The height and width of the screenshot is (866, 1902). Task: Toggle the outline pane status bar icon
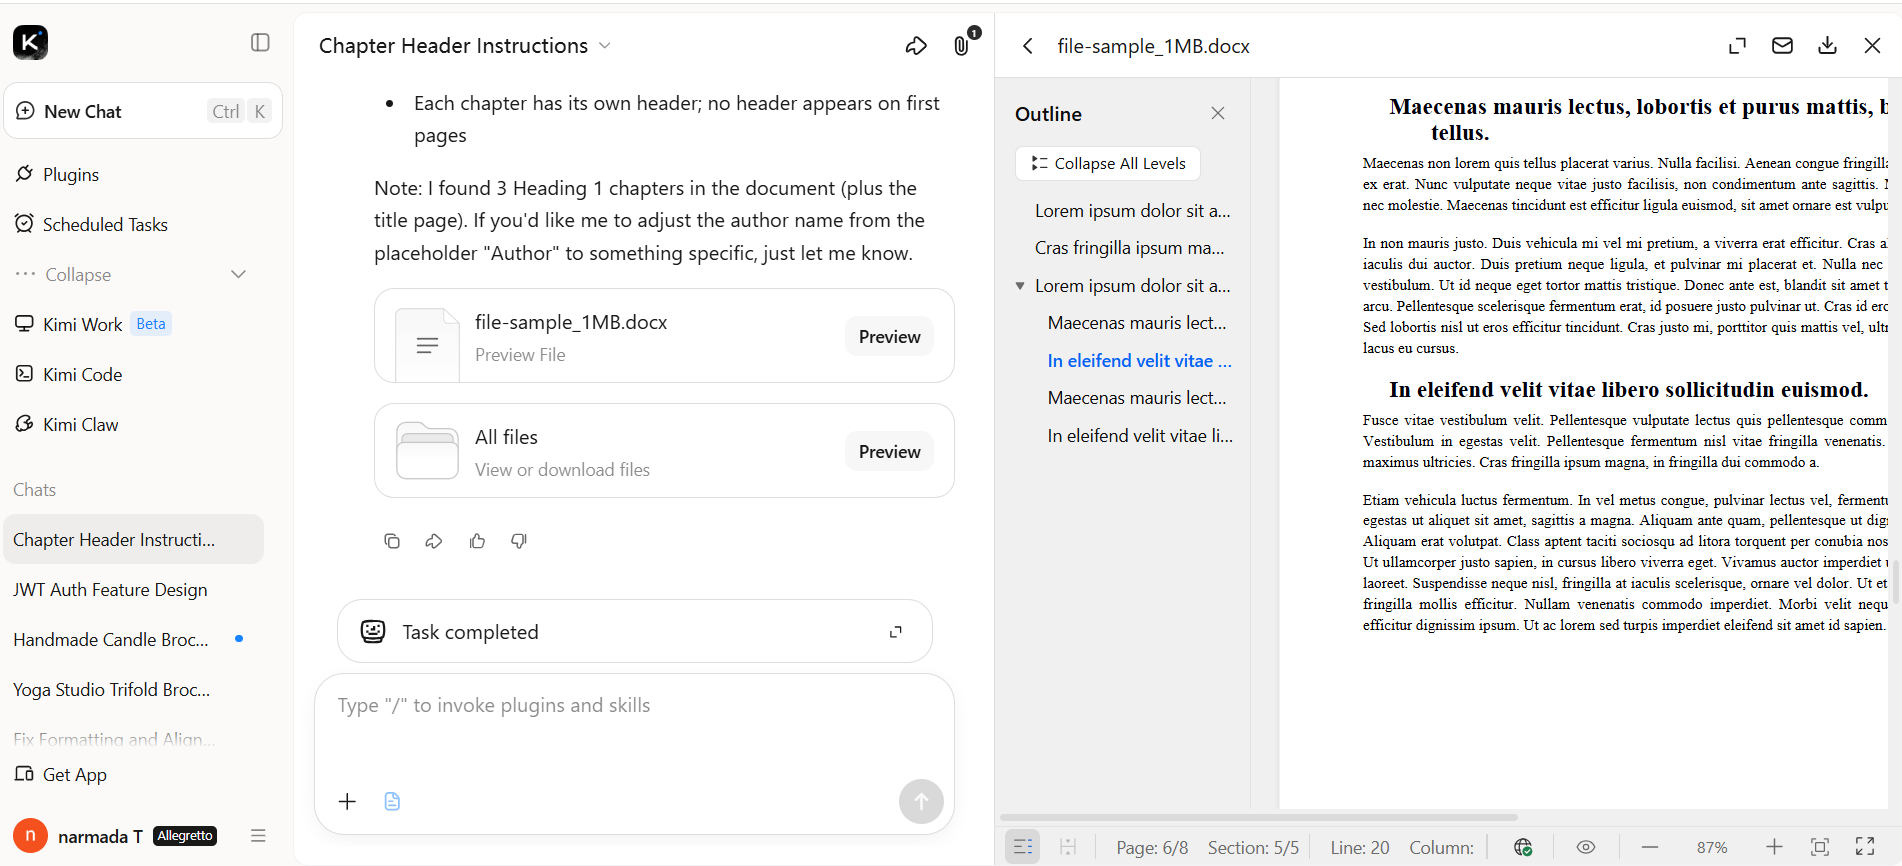(x=1023, y=847)
